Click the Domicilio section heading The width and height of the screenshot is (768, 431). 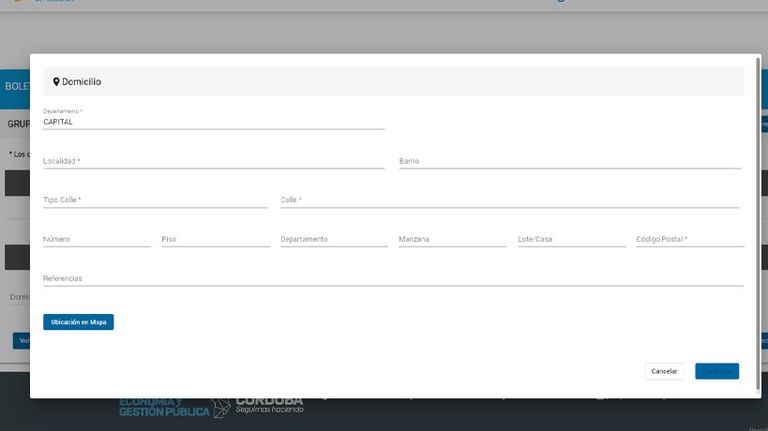click(x=81, y=82)
